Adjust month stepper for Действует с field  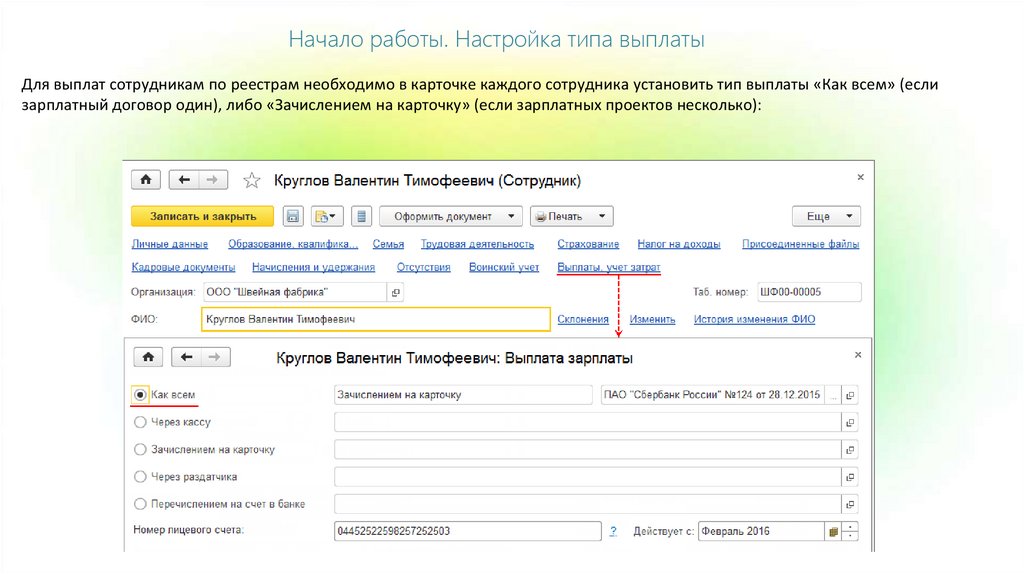(x=850, y=532)
